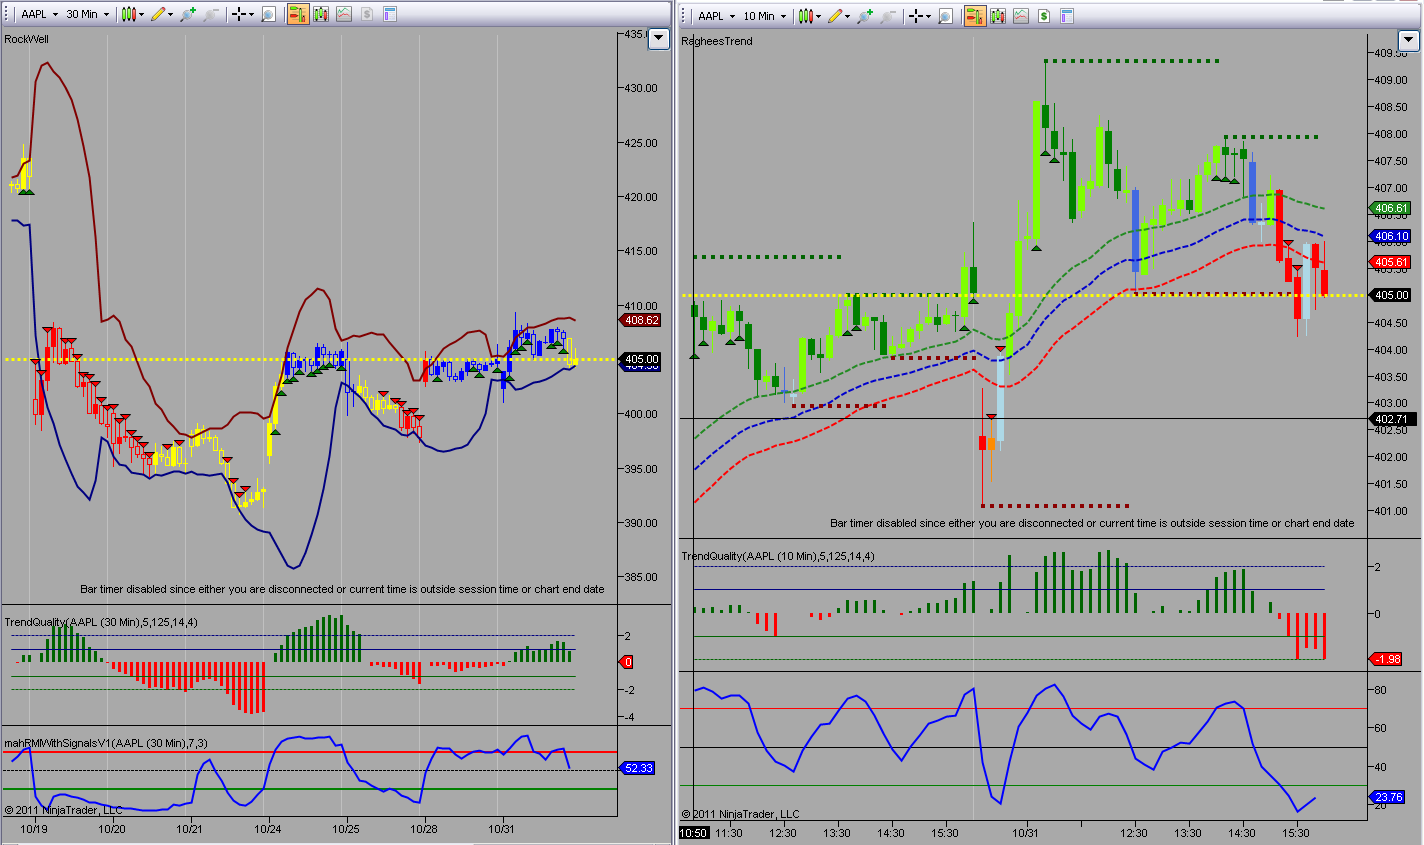Click the 11:30 time label on the 10 Min chart
This screenshot has height=845, width=1424.
point(729,833)
